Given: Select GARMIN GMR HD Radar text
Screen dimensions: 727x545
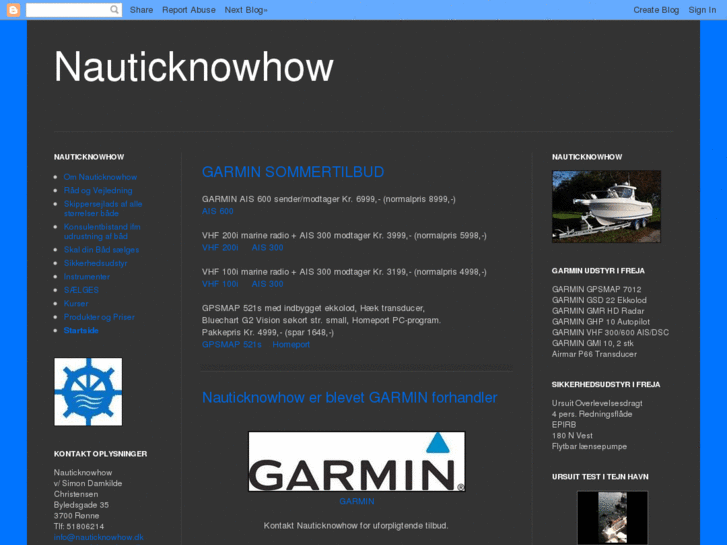Looking at the screenshot, I should tap(598, 310).
